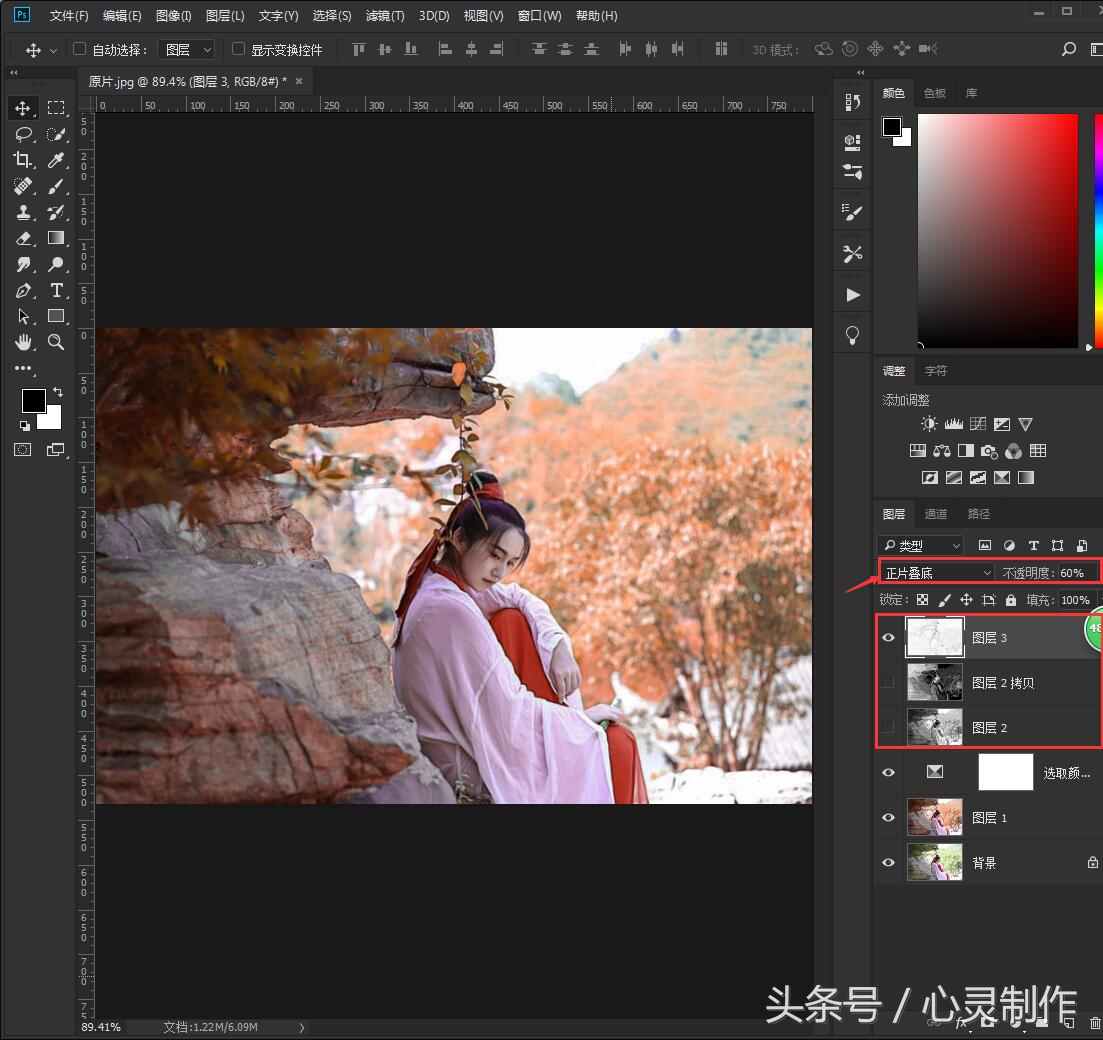Image resolution: width=1103 pixels, height=1040 pixels.
Task: Switch to the 通道 tab
Action: click(x=936, y=513)
